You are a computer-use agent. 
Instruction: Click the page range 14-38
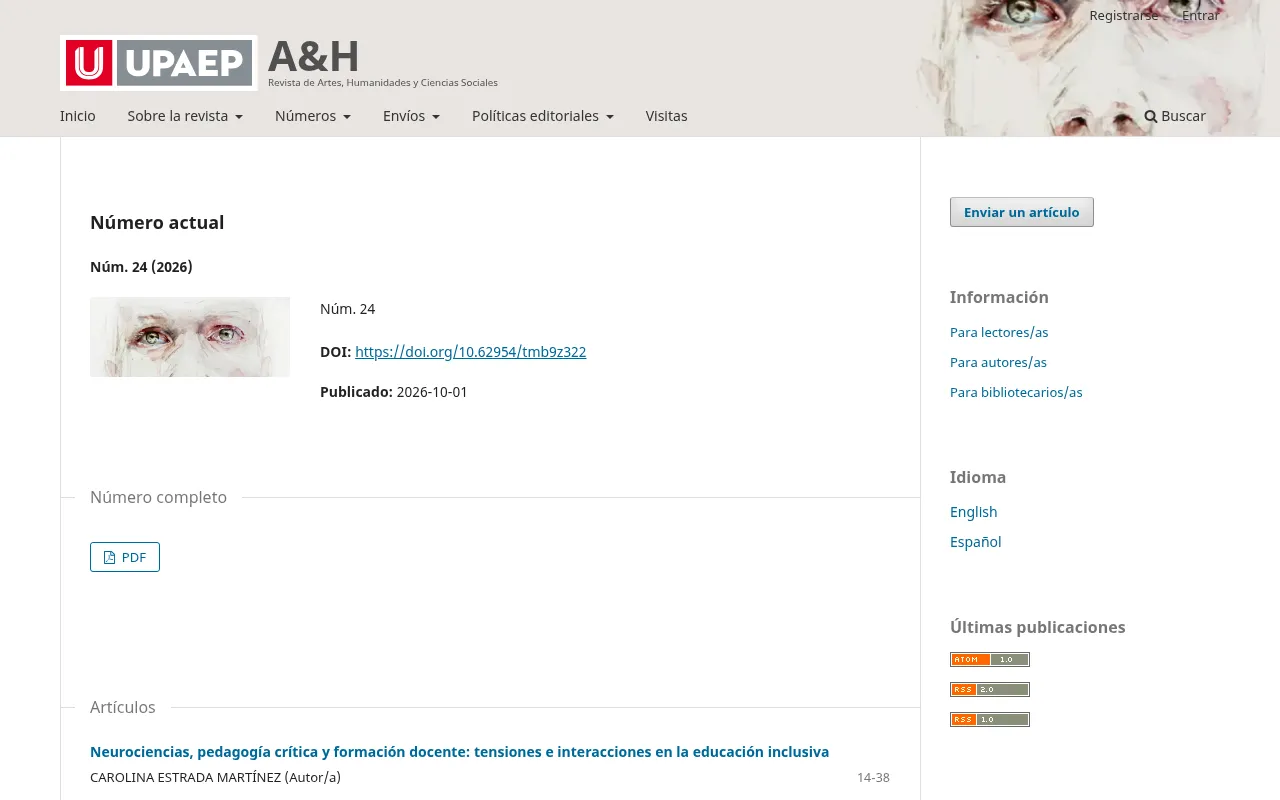[x=873, y=778]
